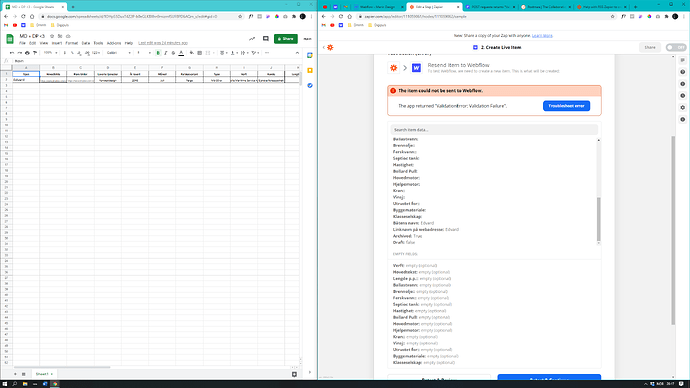Viewport: 690px width, 388px height.
Task: Open the fill color picker in Sheets
Action: pyautogui.click(x=191, y=53)
